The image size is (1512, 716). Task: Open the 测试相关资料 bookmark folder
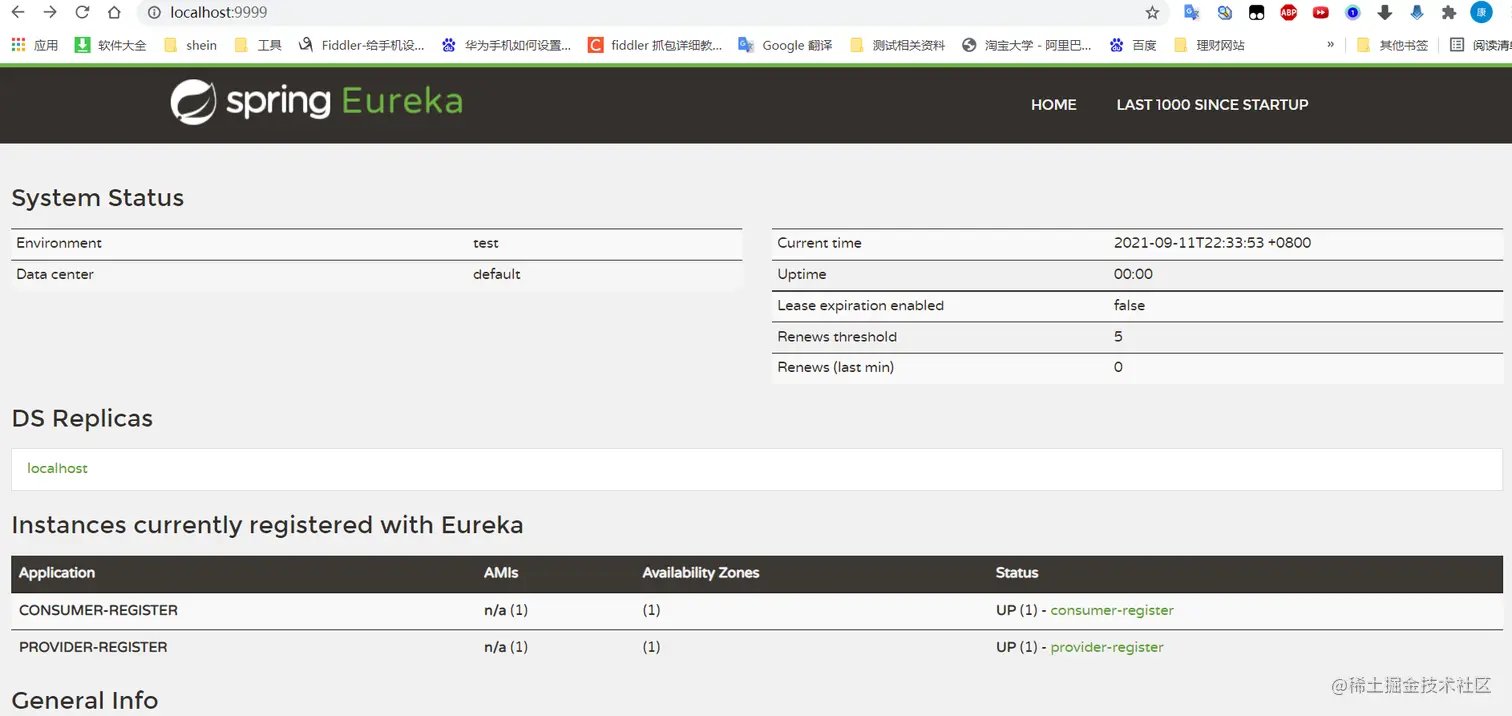897,45
